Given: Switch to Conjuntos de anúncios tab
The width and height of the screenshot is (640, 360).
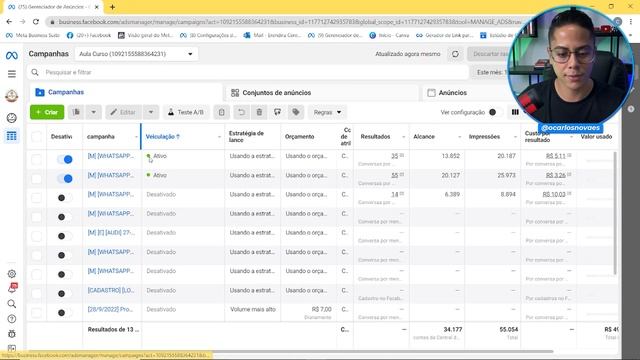Looking at the screenshot, I should click(x=322, y=93).
